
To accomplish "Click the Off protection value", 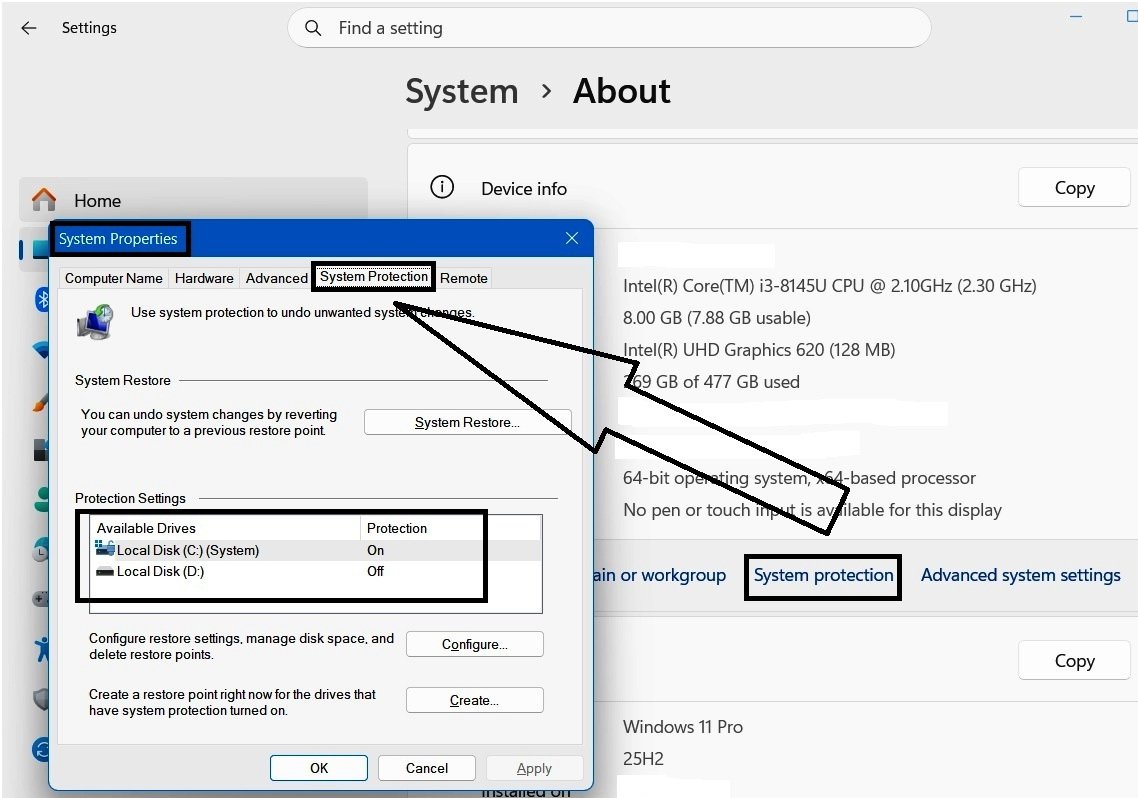I will tap(375, 572).
